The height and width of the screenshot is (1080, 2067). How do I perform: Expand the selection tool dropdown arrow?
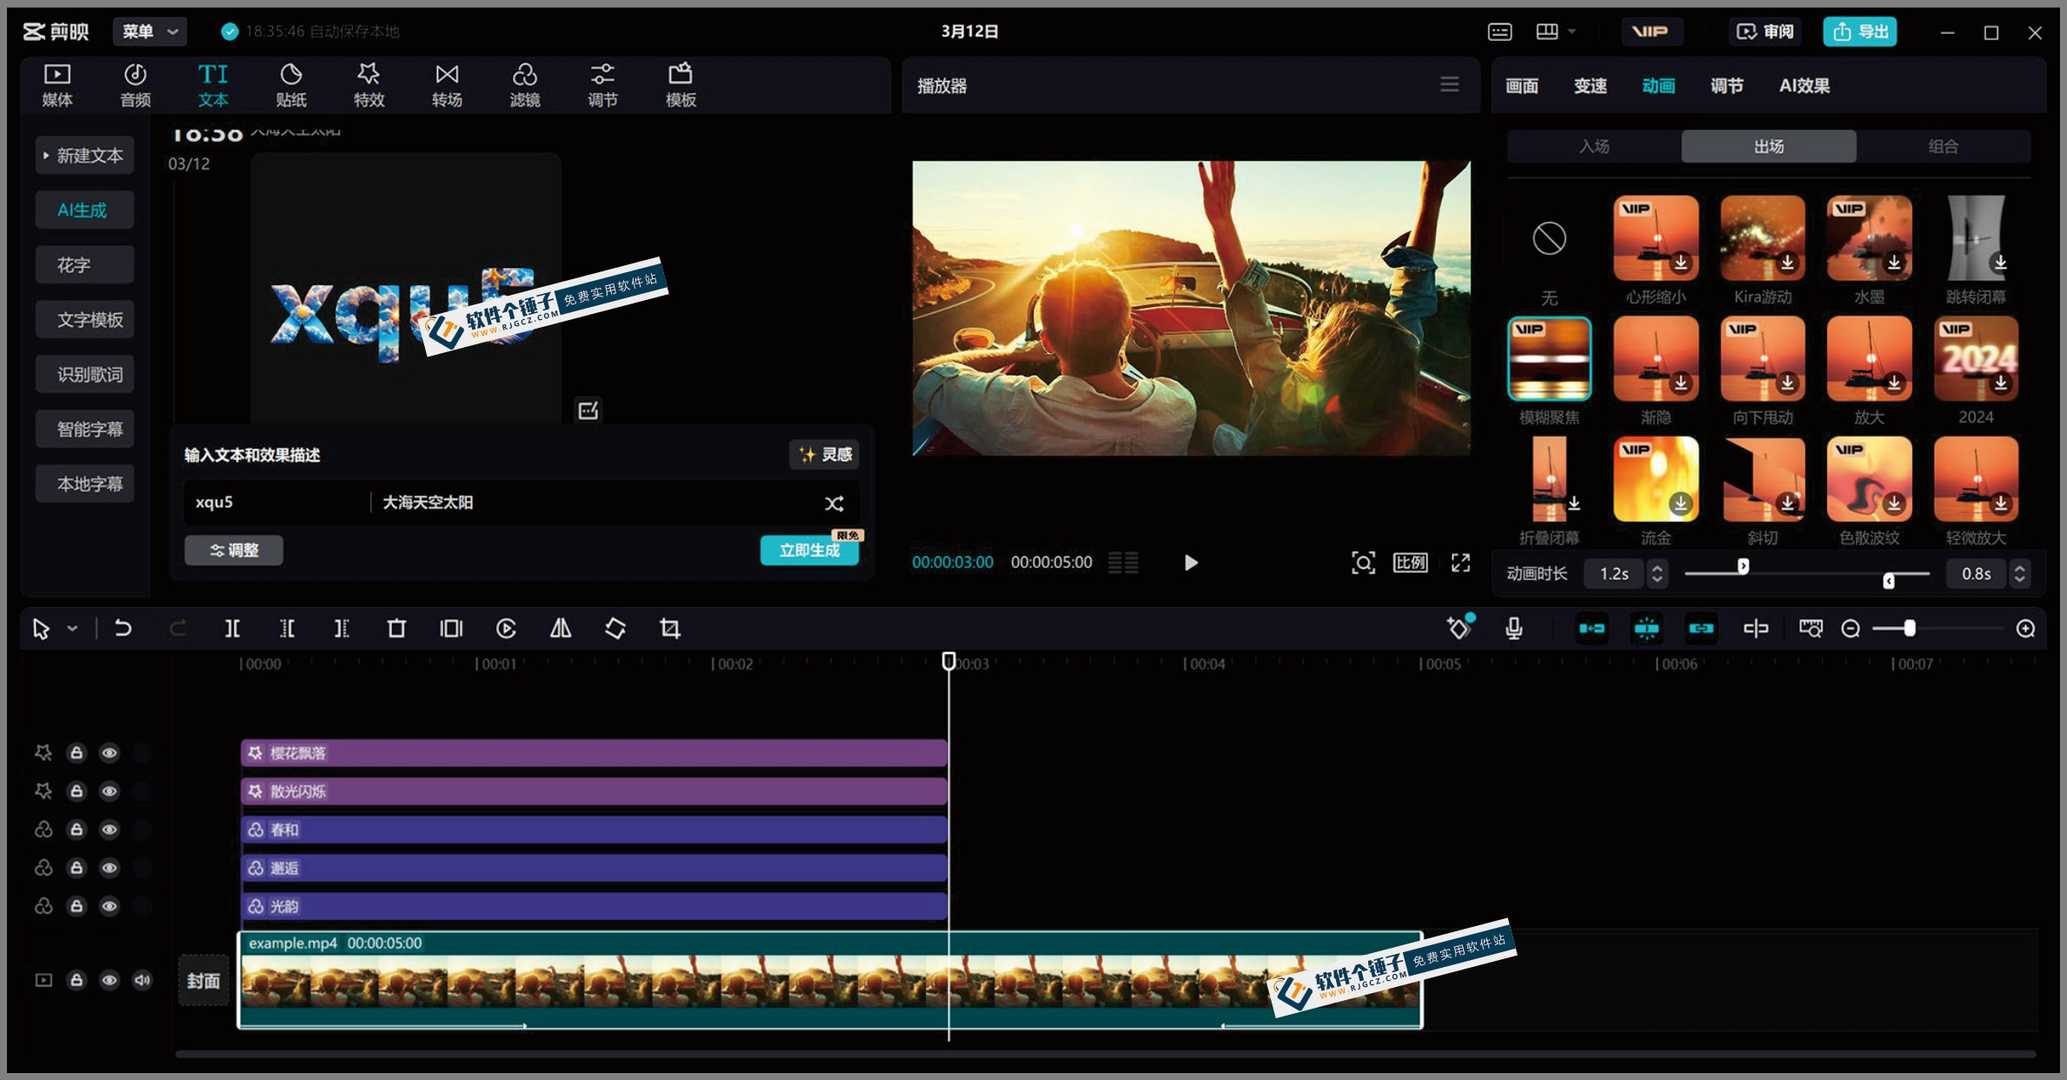[x=72, y=629]
